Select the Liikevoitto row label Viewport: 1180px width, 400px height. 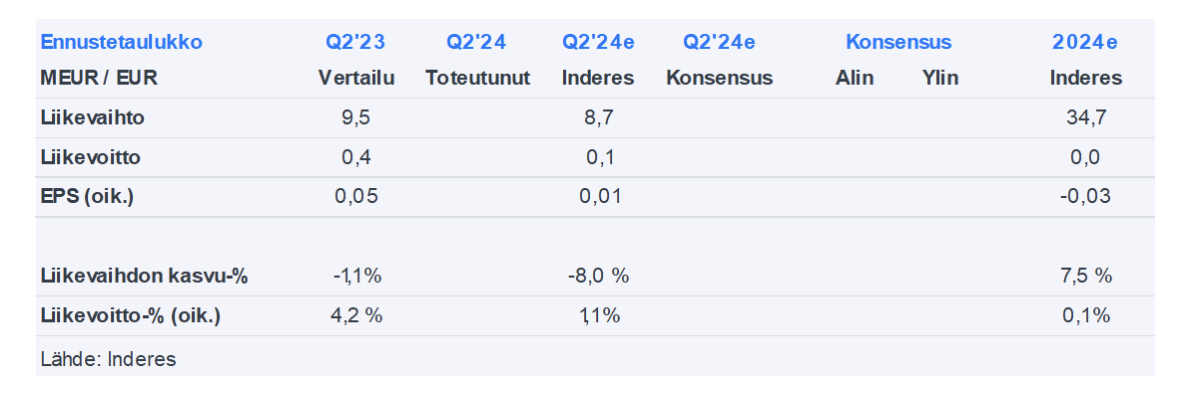click(x=90, y=157)
